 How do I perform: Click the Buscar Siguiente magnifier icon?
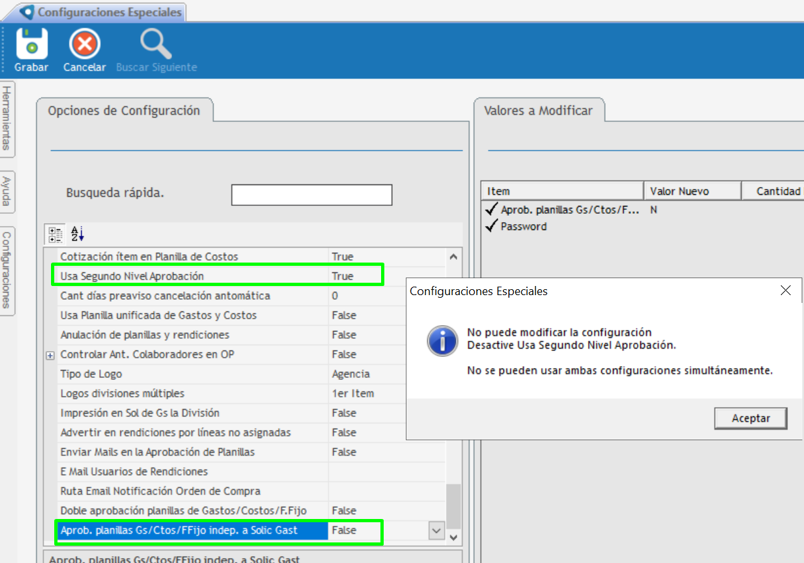click(156, 44)
